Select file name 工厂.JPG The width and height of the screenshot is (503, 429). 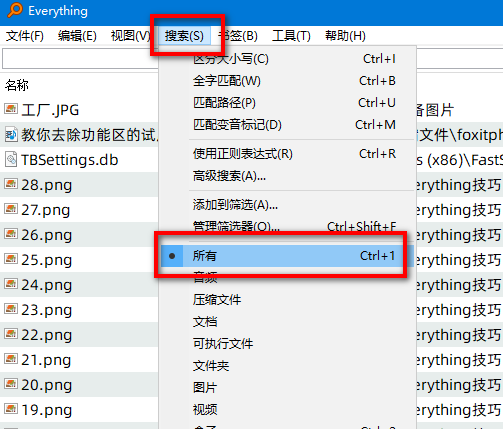(x=50, y=110)
